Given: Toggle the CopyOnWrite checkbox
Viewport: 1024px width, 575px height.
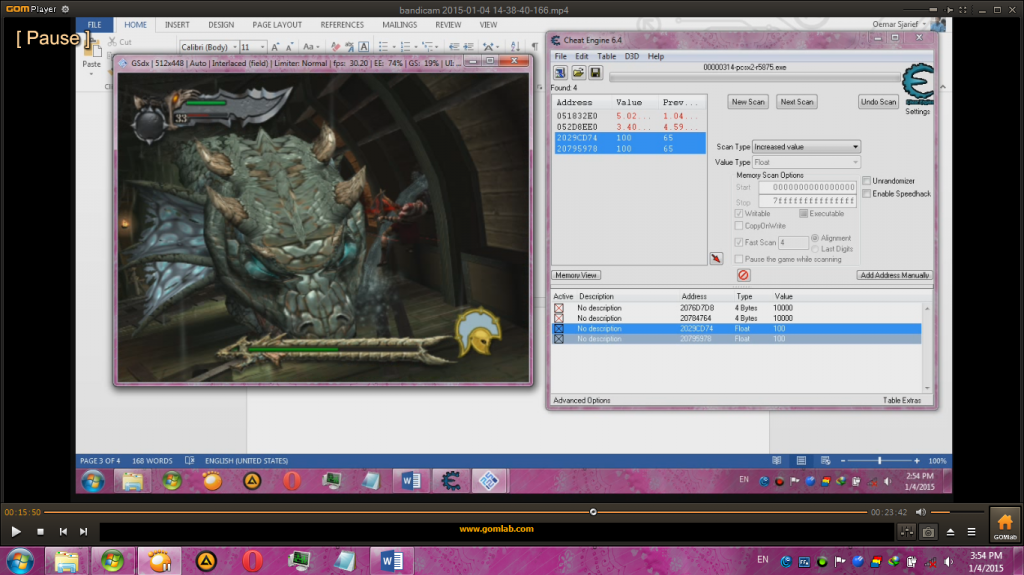Looking at the screenshot, I should tap(739, 226).
